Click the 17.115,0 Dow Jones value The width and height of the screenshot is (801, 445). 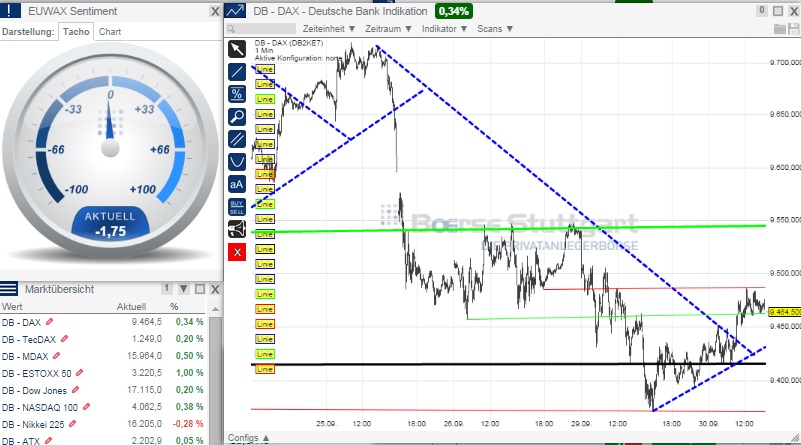[x=145, y=389]
